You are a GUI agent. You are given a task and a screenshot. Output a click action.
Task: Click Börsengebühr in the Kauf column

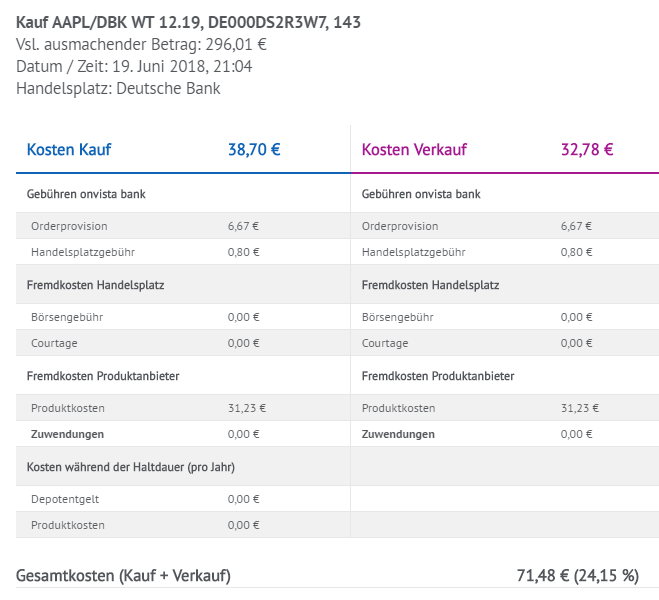tap(67, 317)
